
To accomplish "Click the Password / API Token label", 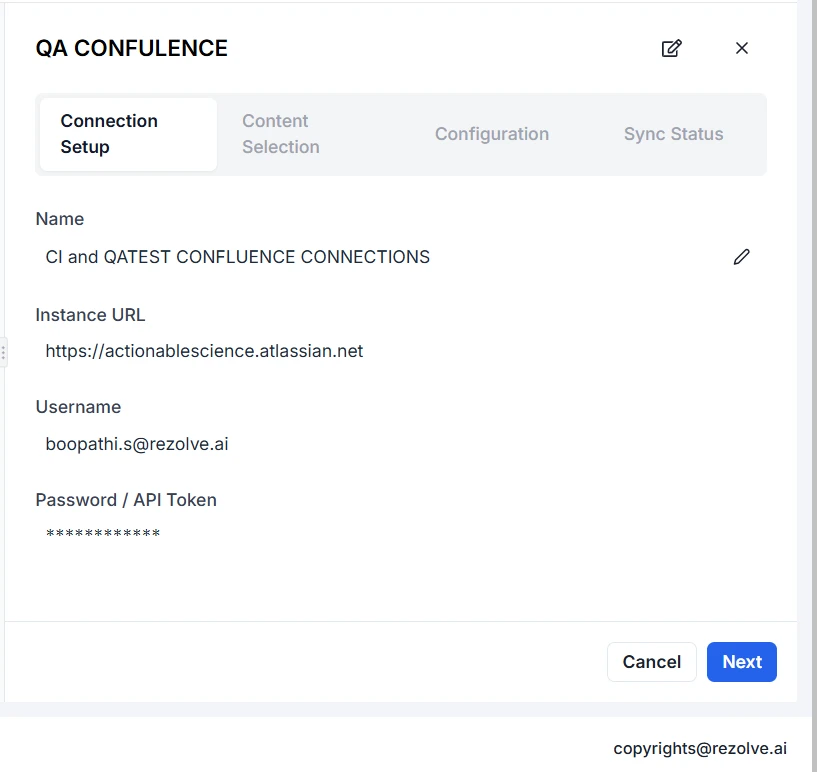I will pyautogui.click(x=126, y=500).
